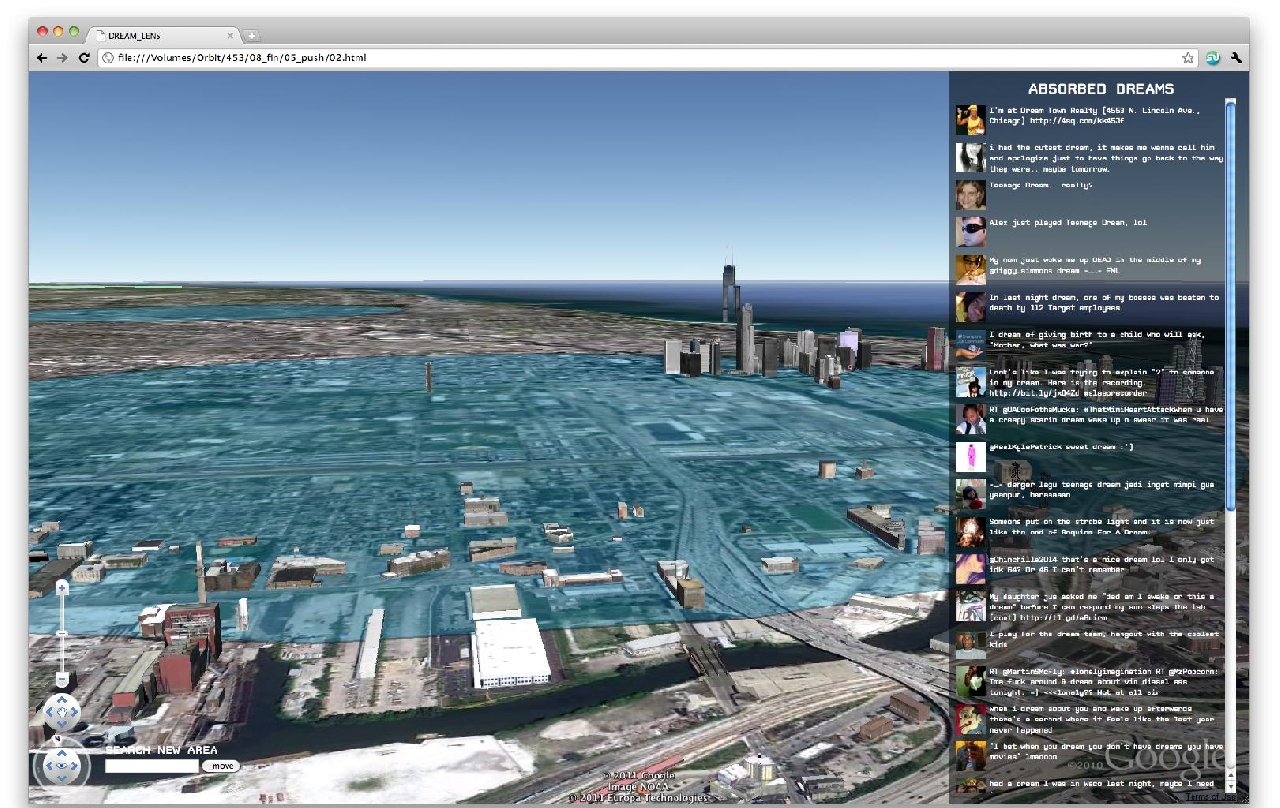Click avatar beside 'strobe light' tweet

(970, 531)
